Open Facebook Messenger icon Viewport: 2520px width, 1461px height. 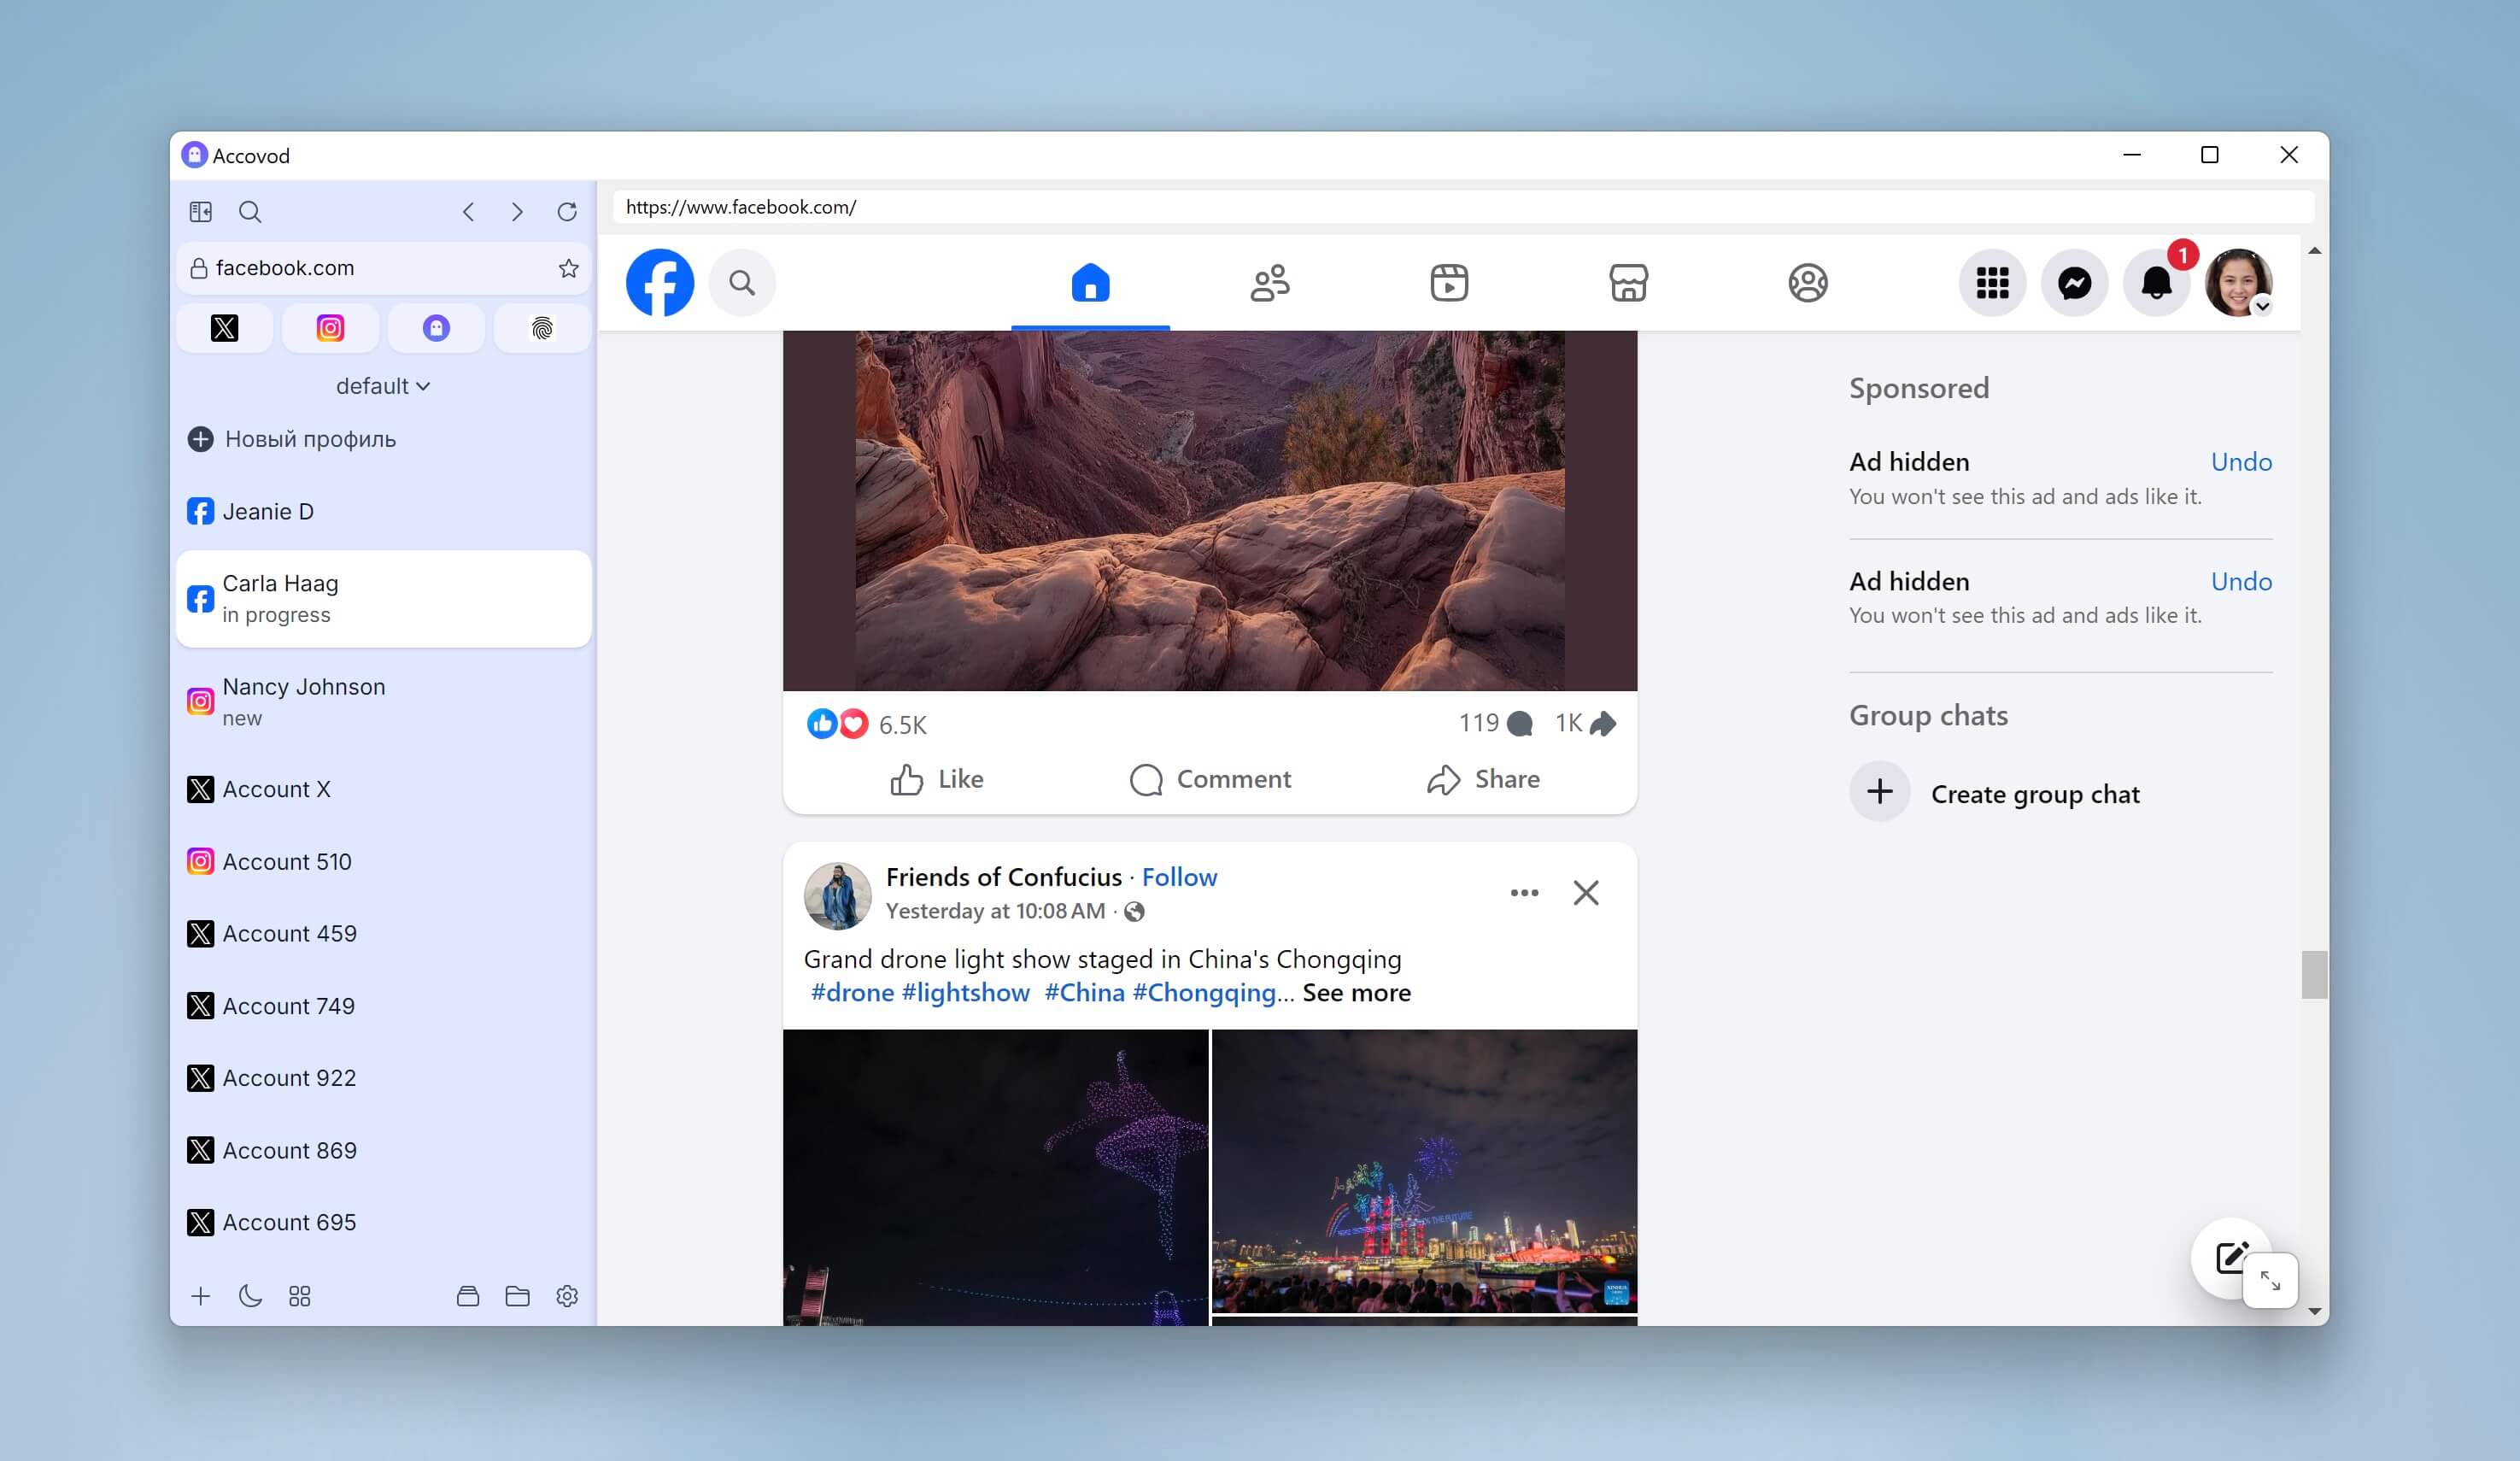pos(2074,283)
